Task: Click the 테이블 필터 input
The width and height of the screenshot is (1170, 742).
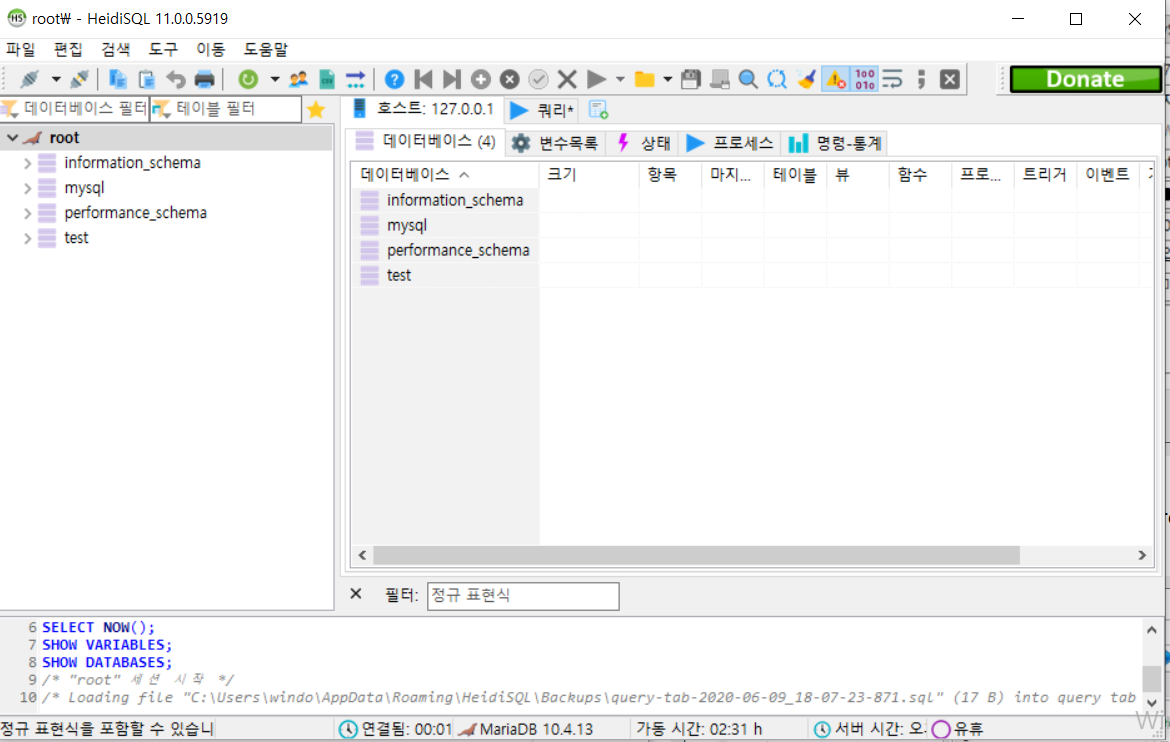Action: click(226, 109)
